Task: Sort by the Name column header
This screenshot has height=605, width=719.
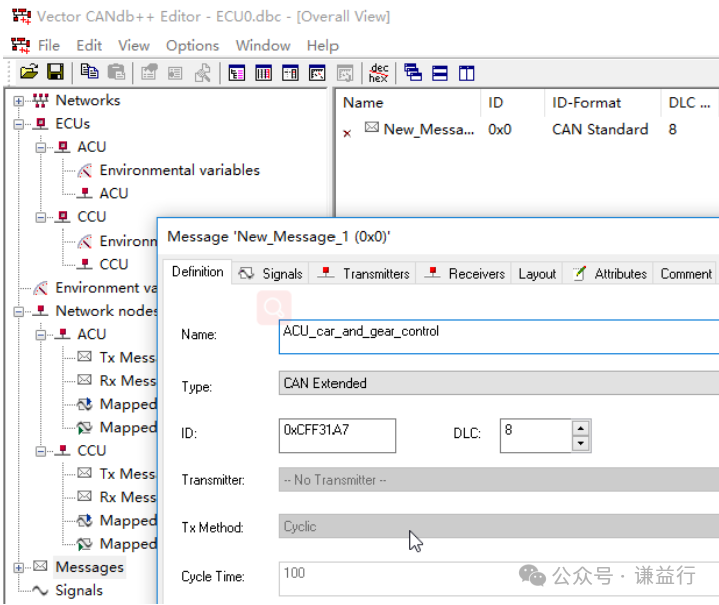Action: point(408,103)
